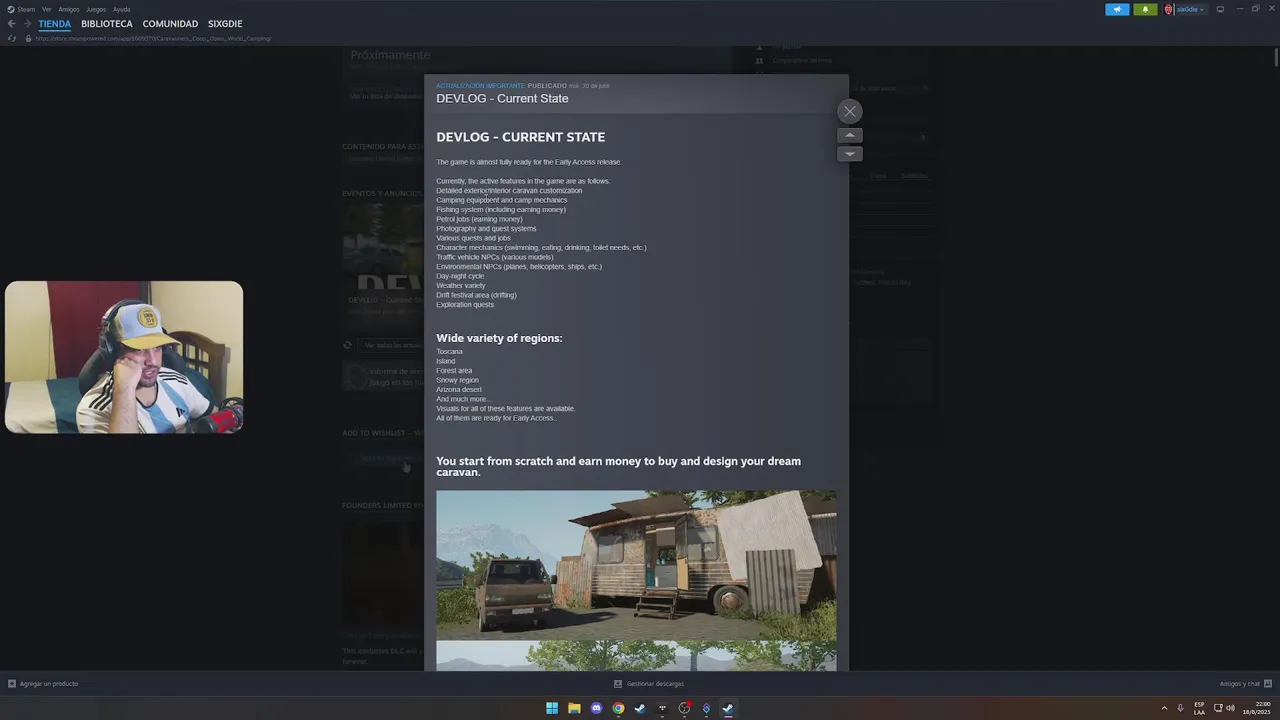Open the Ver menu
This screenshot has height=720, width=1280.
46,9
